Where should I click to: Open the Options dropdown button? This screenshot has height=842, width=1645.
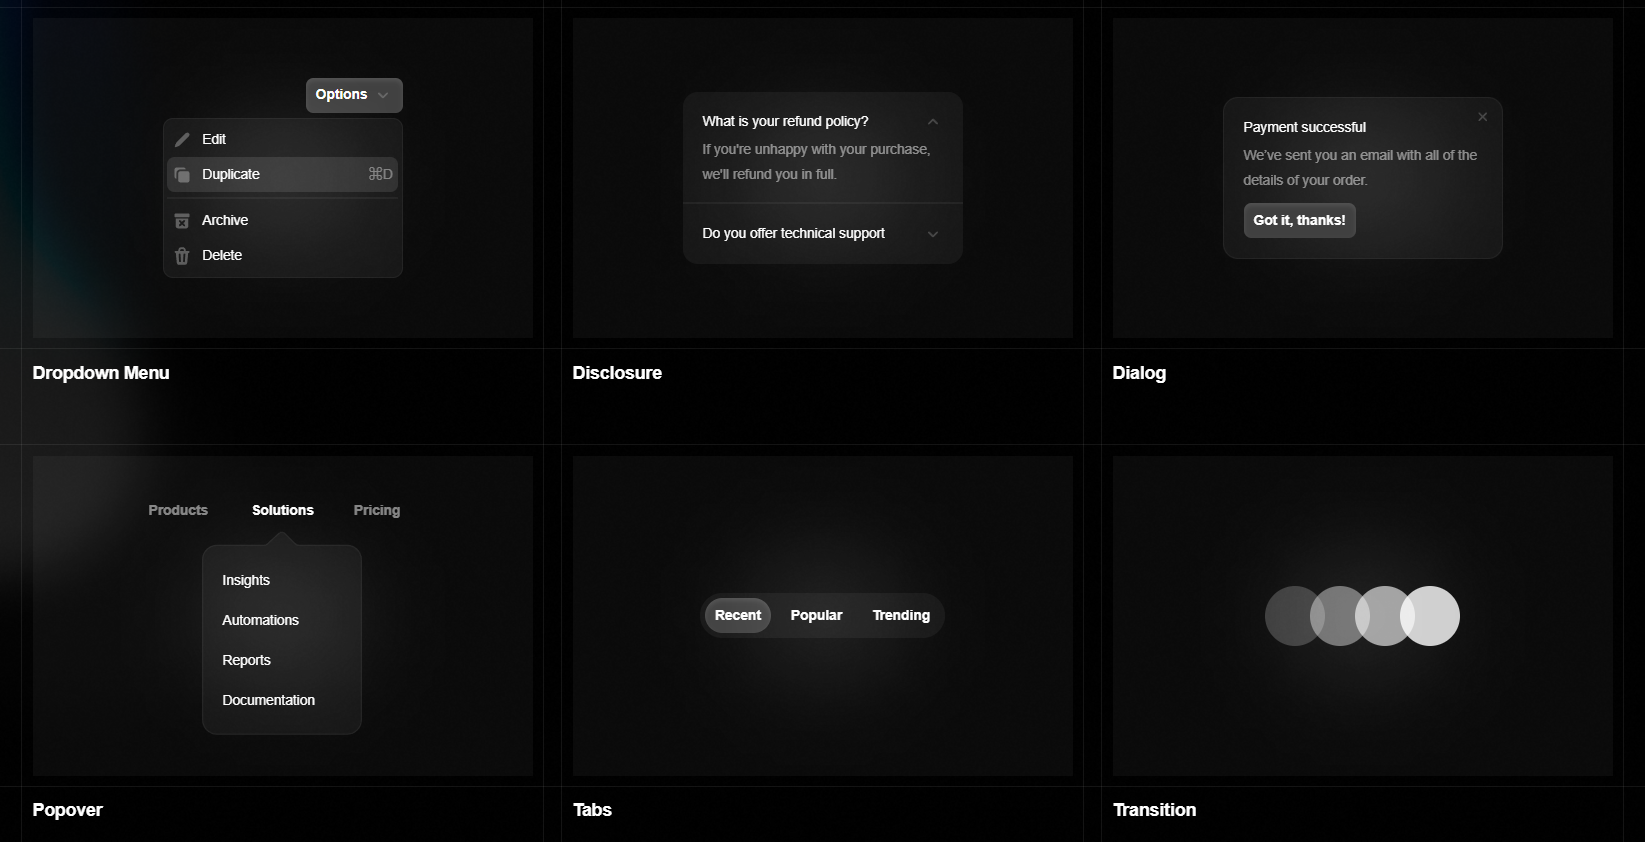[353, 95]
